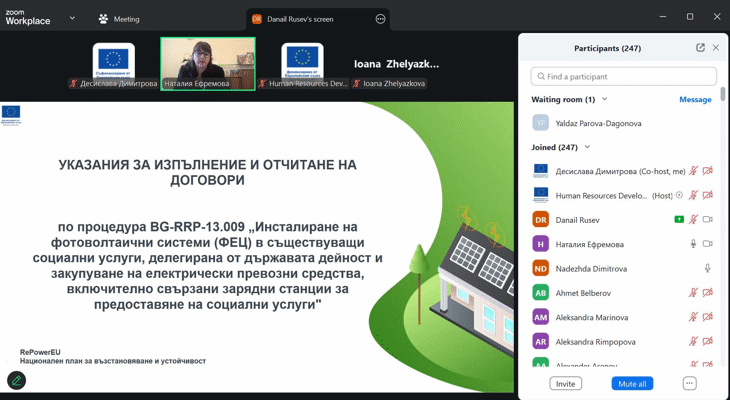The height and width of the screenshot is (400, 730).
Task: Close the Participants panel
Action: coord(716,47)
